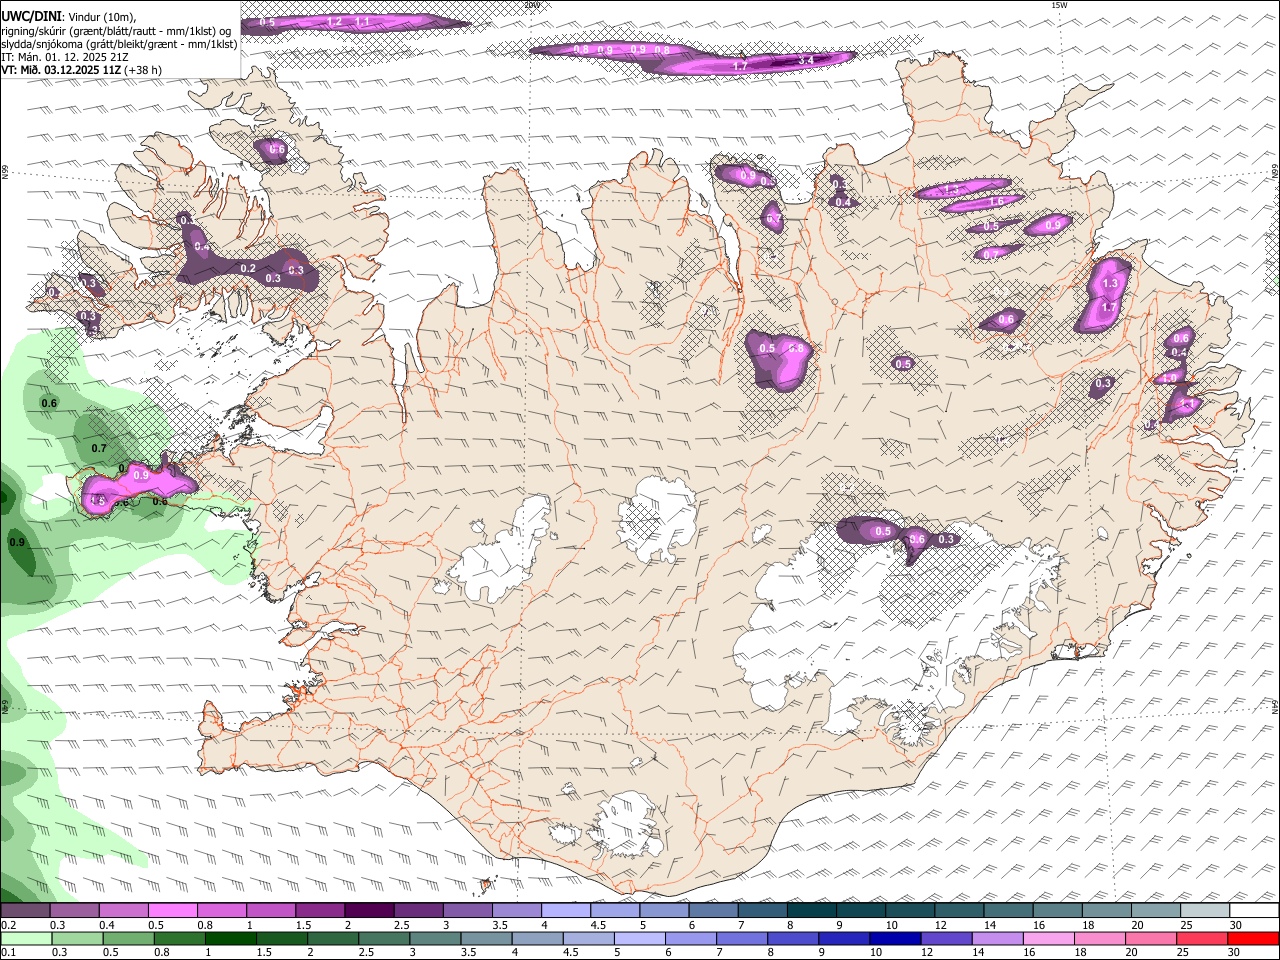Click the '1.6' snowfall value on the map
Screen dimensions: 1280x960
tap(996, 202)
